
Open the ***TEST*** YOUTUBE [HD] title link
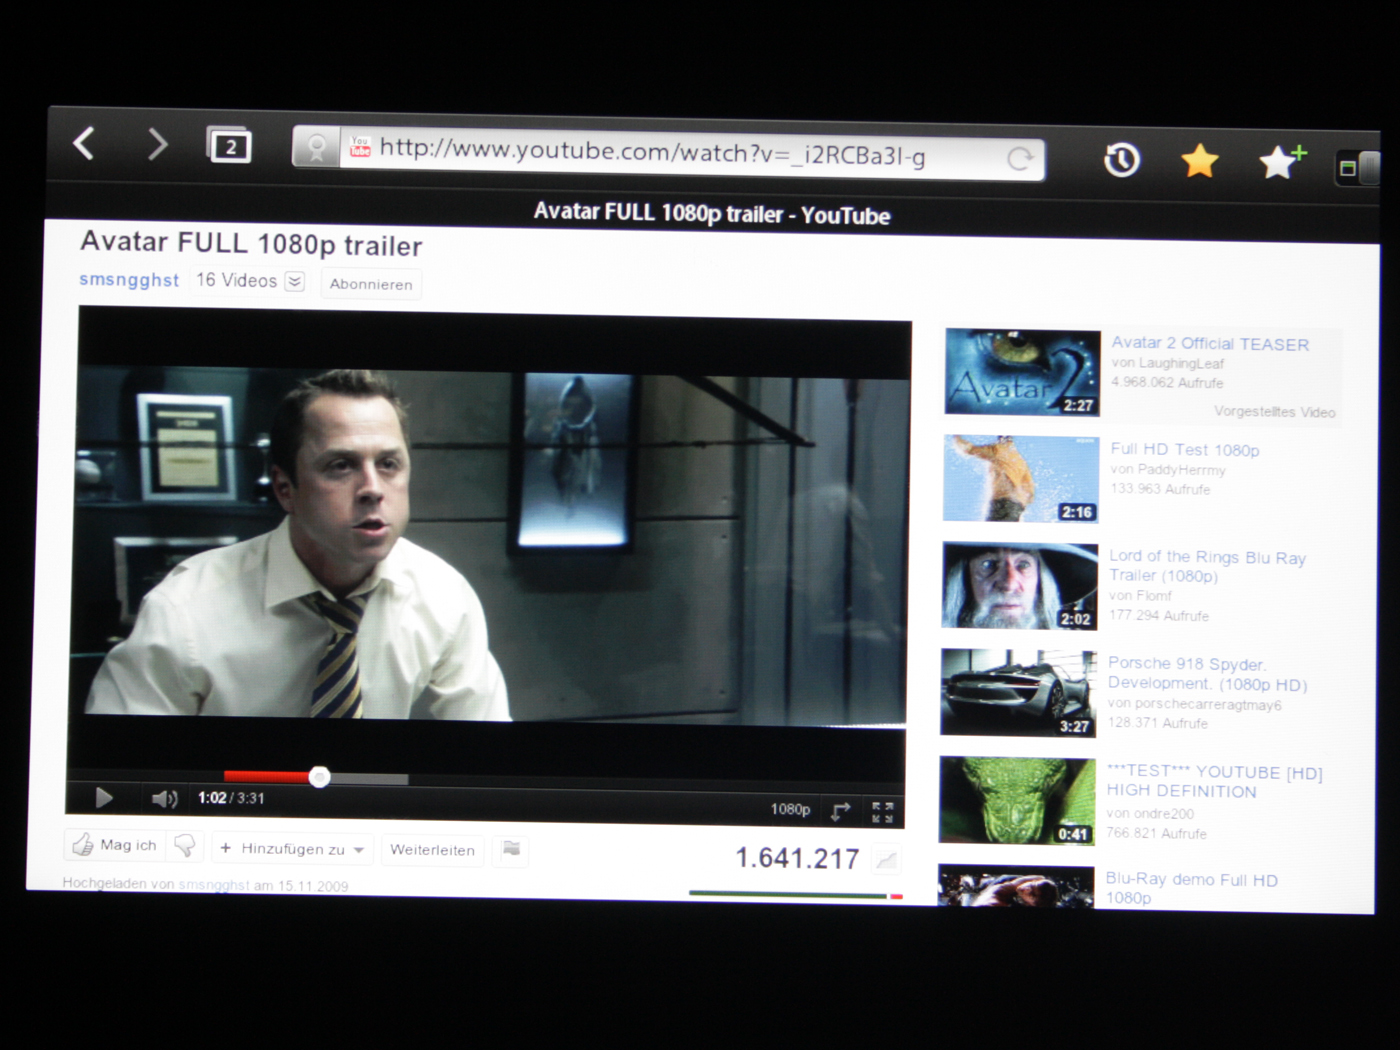1214,781
